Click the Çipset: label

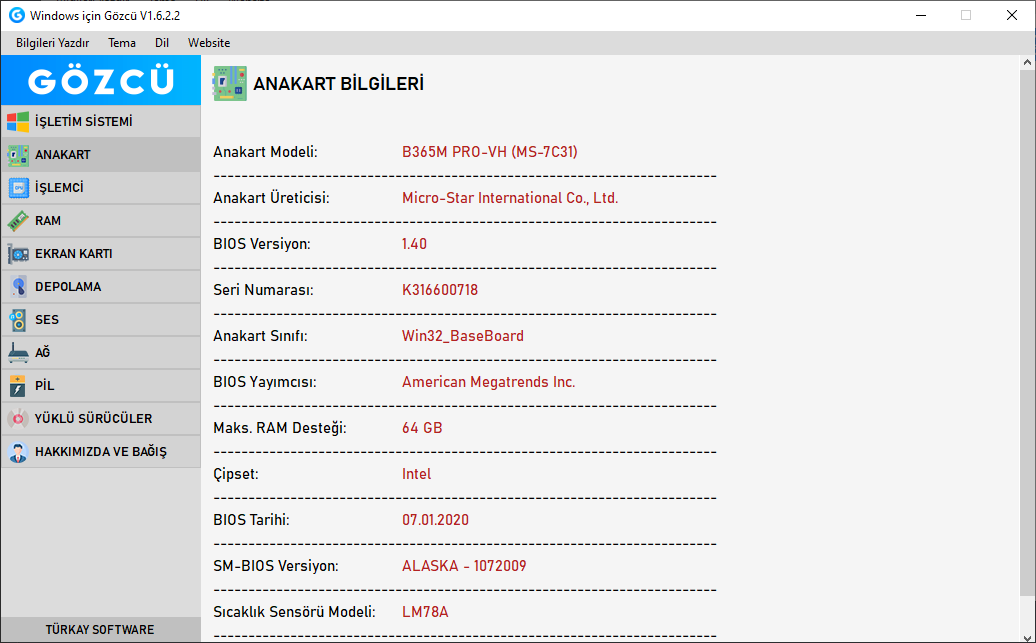[236, 474]
